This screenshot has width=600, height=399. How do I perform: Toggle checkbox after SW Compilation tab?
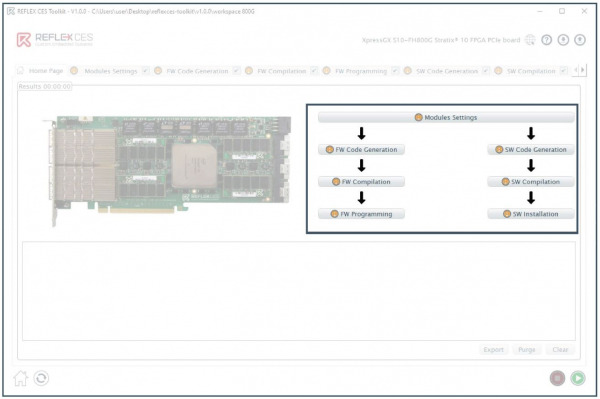click(x=564, y=70)
